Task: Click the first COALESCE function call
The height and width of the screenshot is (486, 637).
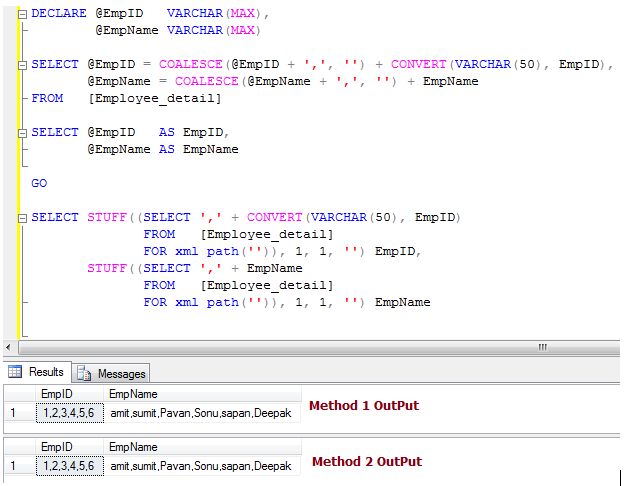Action: click(191, 65)
